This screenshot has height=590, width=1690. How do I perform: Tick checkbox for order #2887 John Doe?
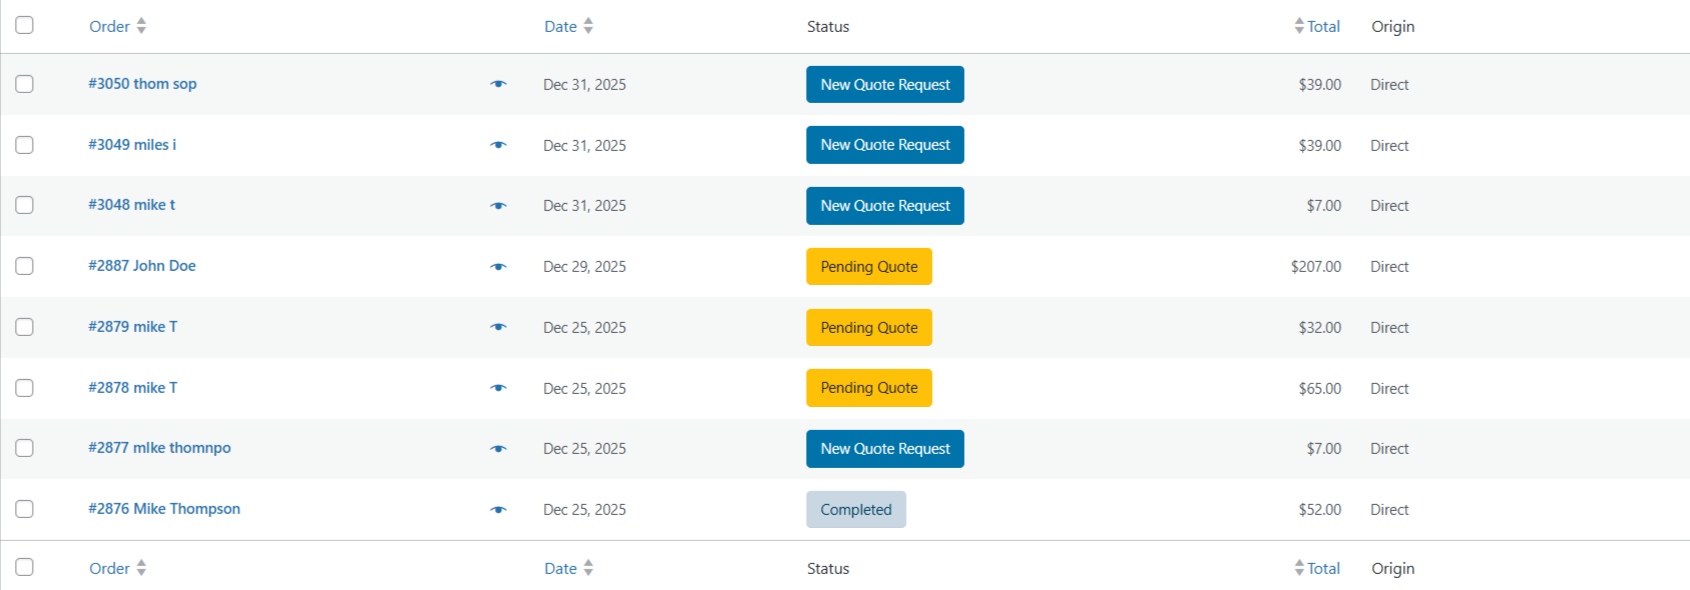coord(25,266)
